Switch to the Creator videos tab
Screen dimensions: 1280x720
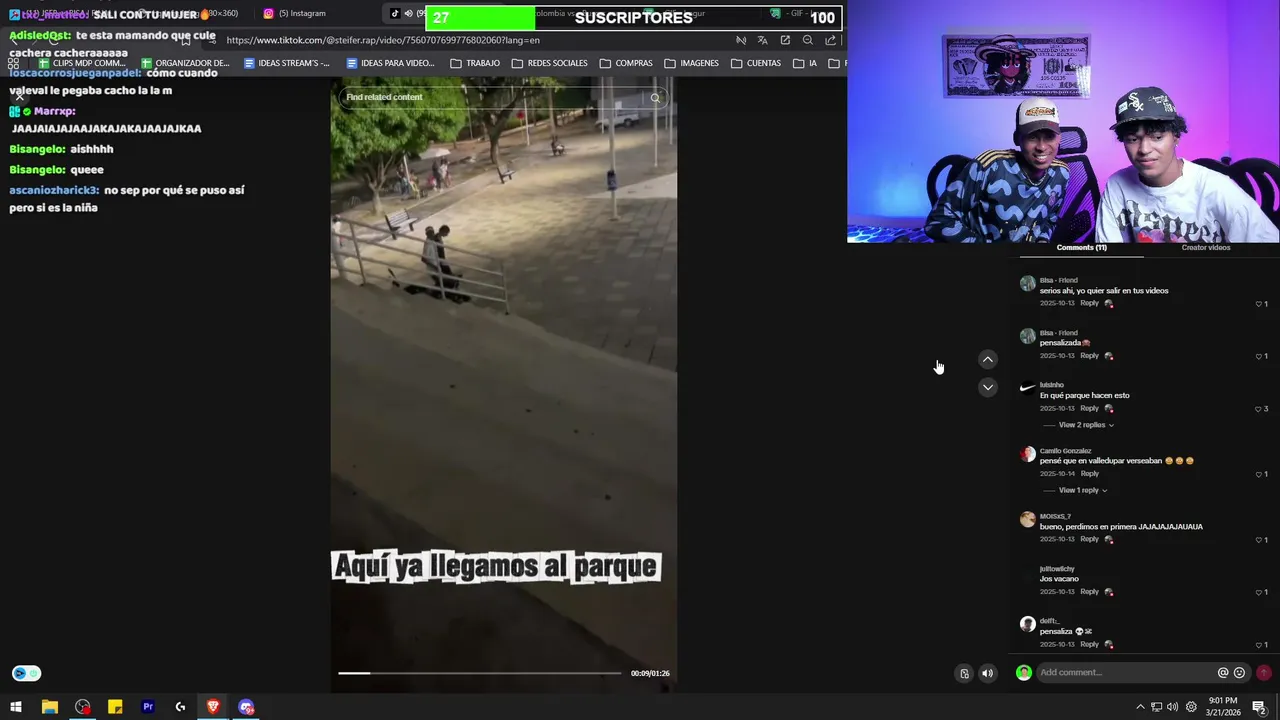pyautogui.click(x=1206, y=247)
